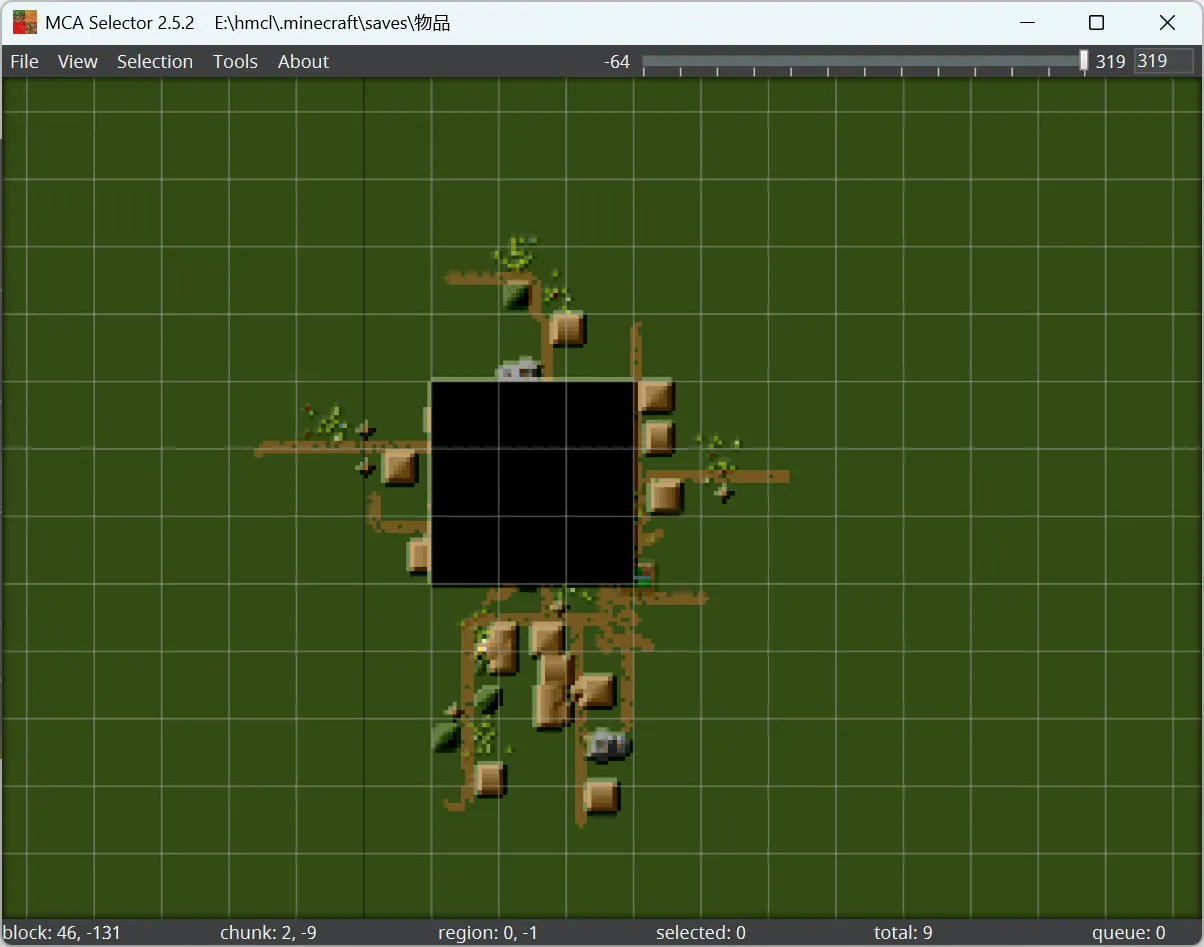Click the 319 maximum height label
1204x947 pixels.
coord(1110,62)
